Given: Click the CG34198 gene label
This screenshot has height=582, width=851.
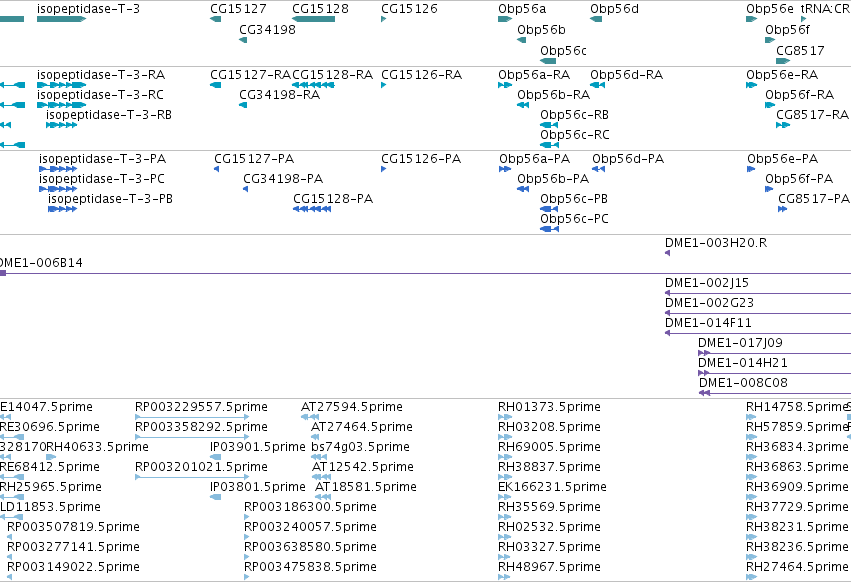Looking at the screenshot, I should tap(268, 29).
